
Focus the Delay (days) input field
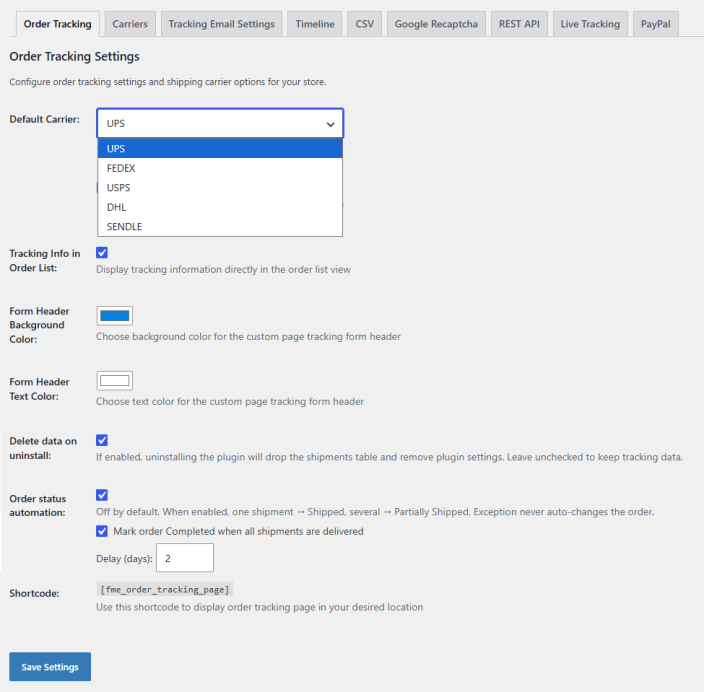coord(185,558)
